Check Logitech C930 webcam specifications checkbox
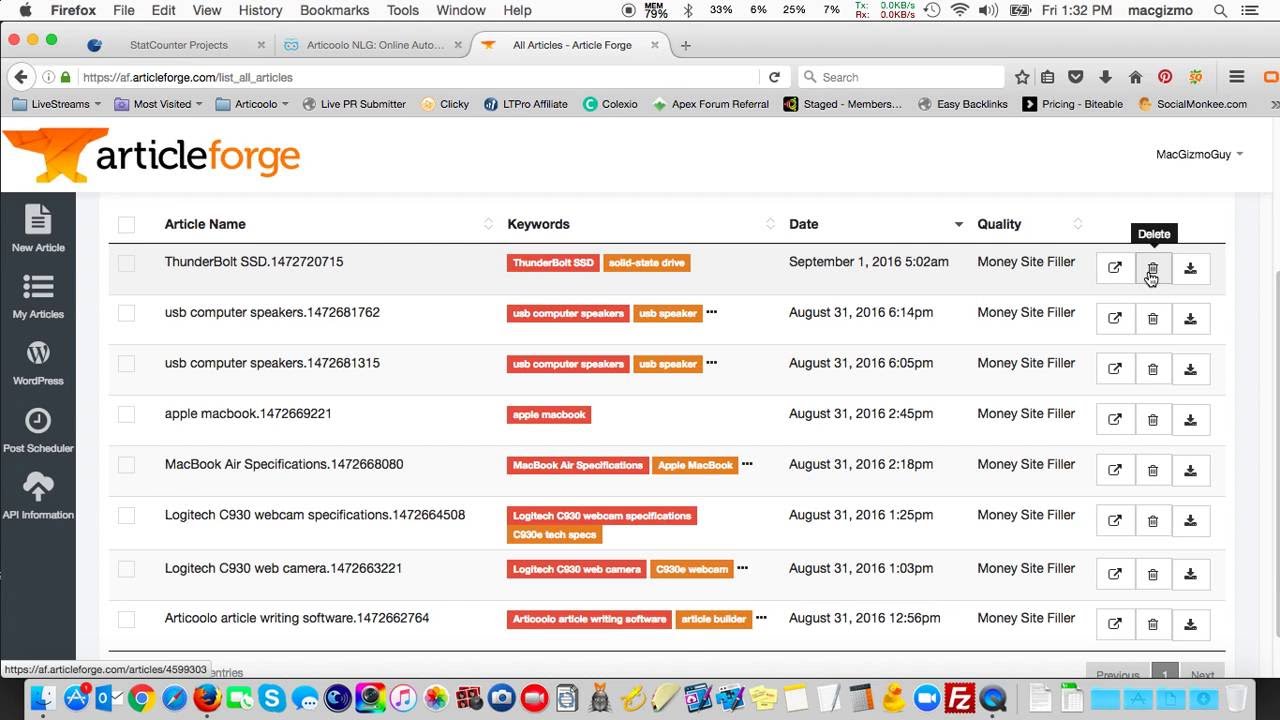The height and width of the screenshot is (720, 1280). coord(126,516)
